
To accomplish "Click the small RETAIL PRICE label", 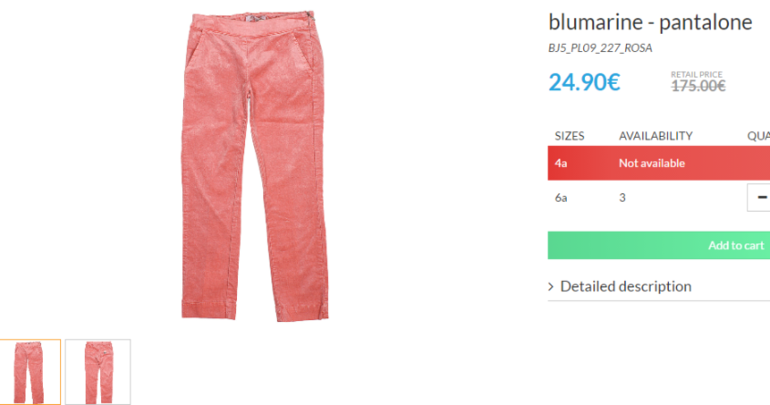I will coord(696,74).
